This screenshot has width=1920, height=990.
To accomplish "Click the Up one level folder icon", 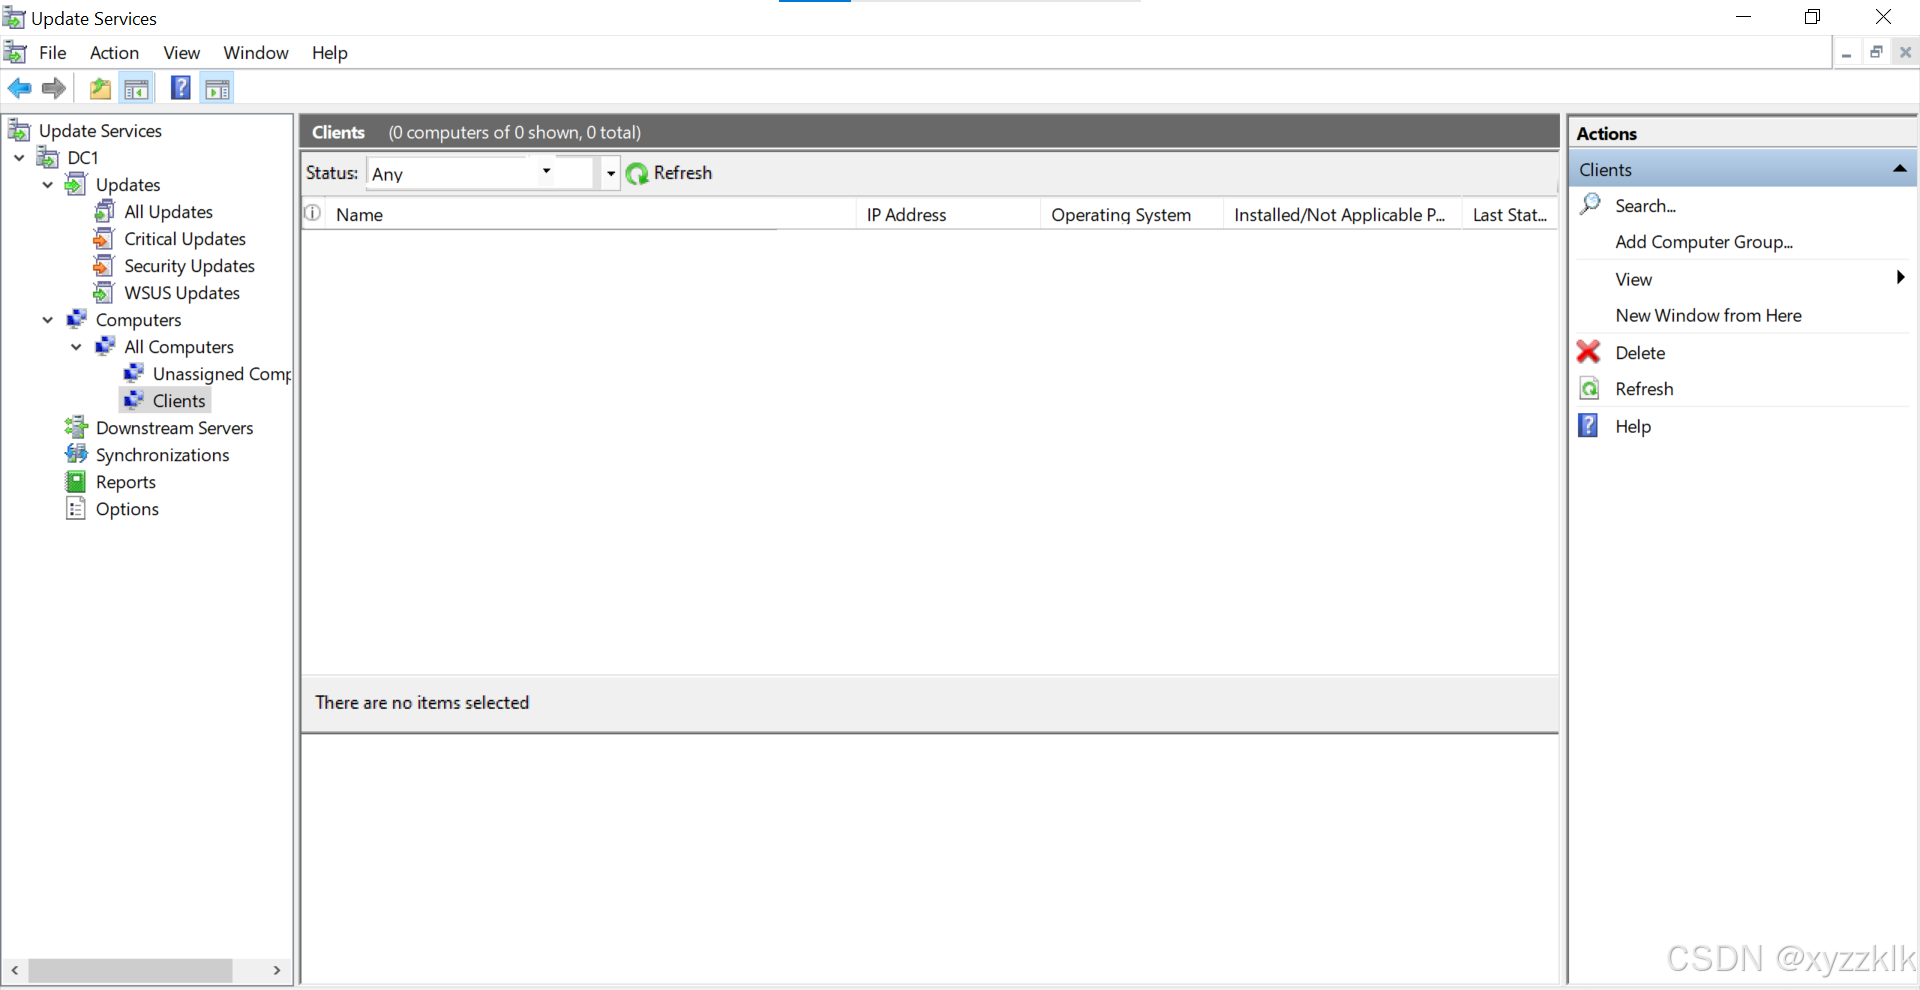I will click(x=100, y=89).
